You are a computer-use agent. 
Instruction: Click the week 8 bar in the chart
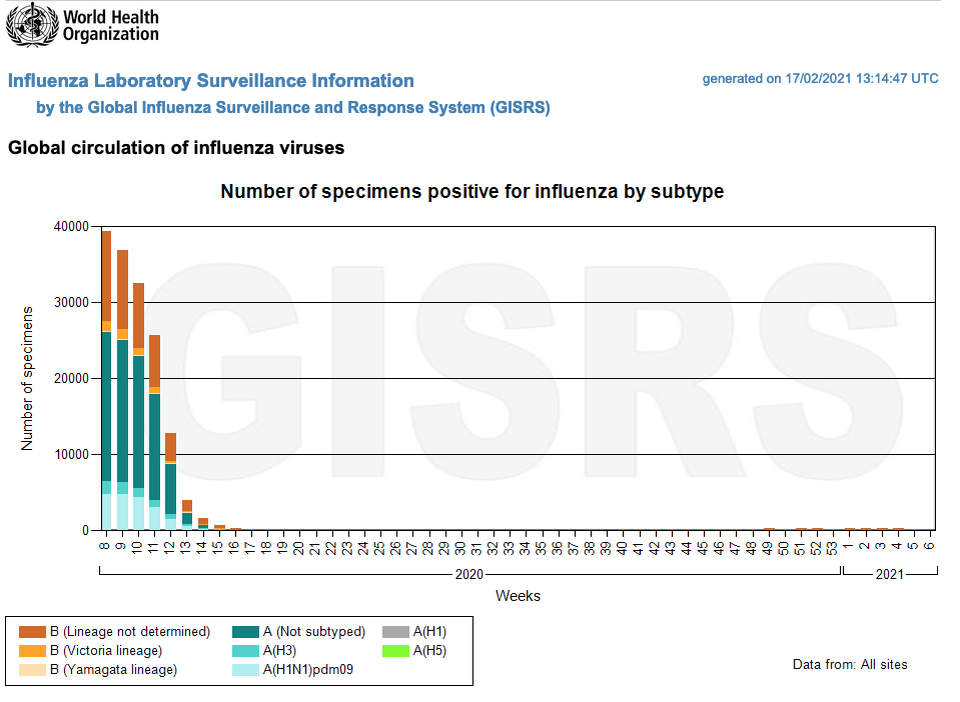click(x=106, y=380)
